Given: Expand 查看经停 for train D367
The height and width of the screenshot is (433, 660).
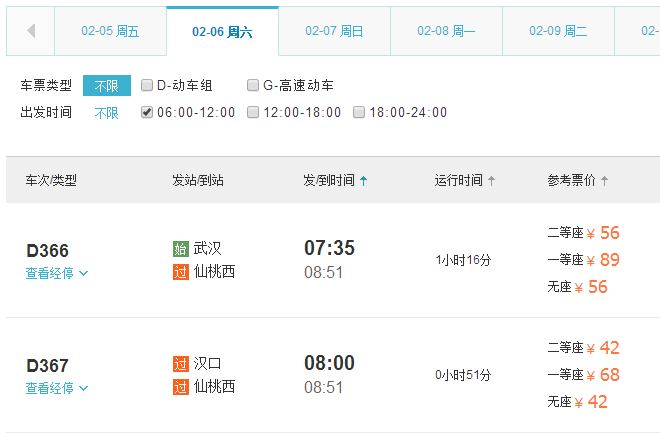Looking at the screenshot, I should 57,388.
